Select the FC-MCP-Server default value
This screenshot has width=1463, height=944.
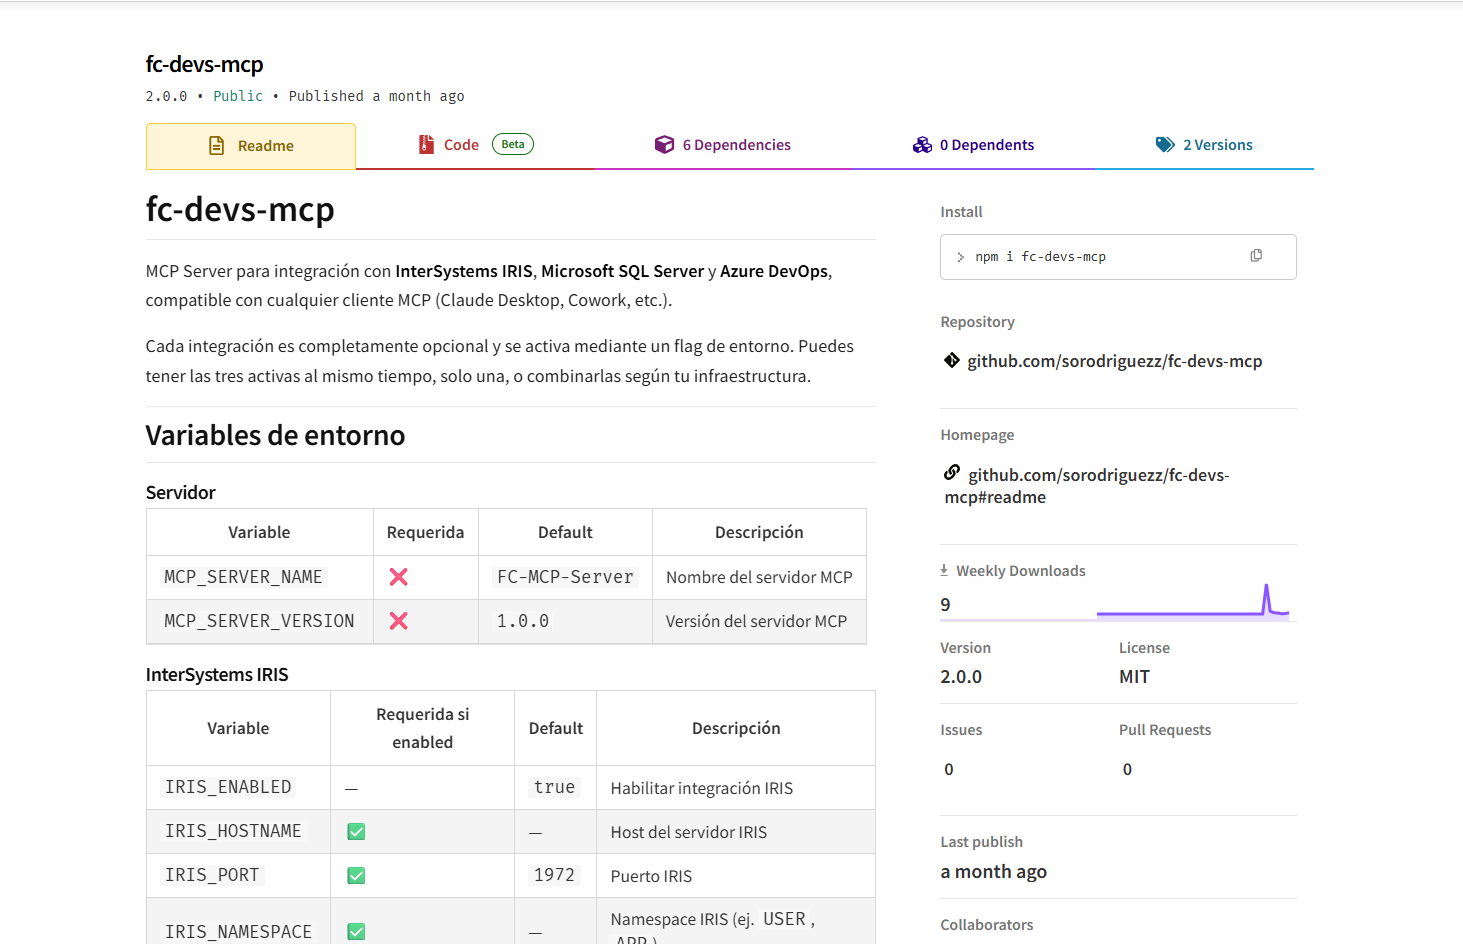coord(565,577)
